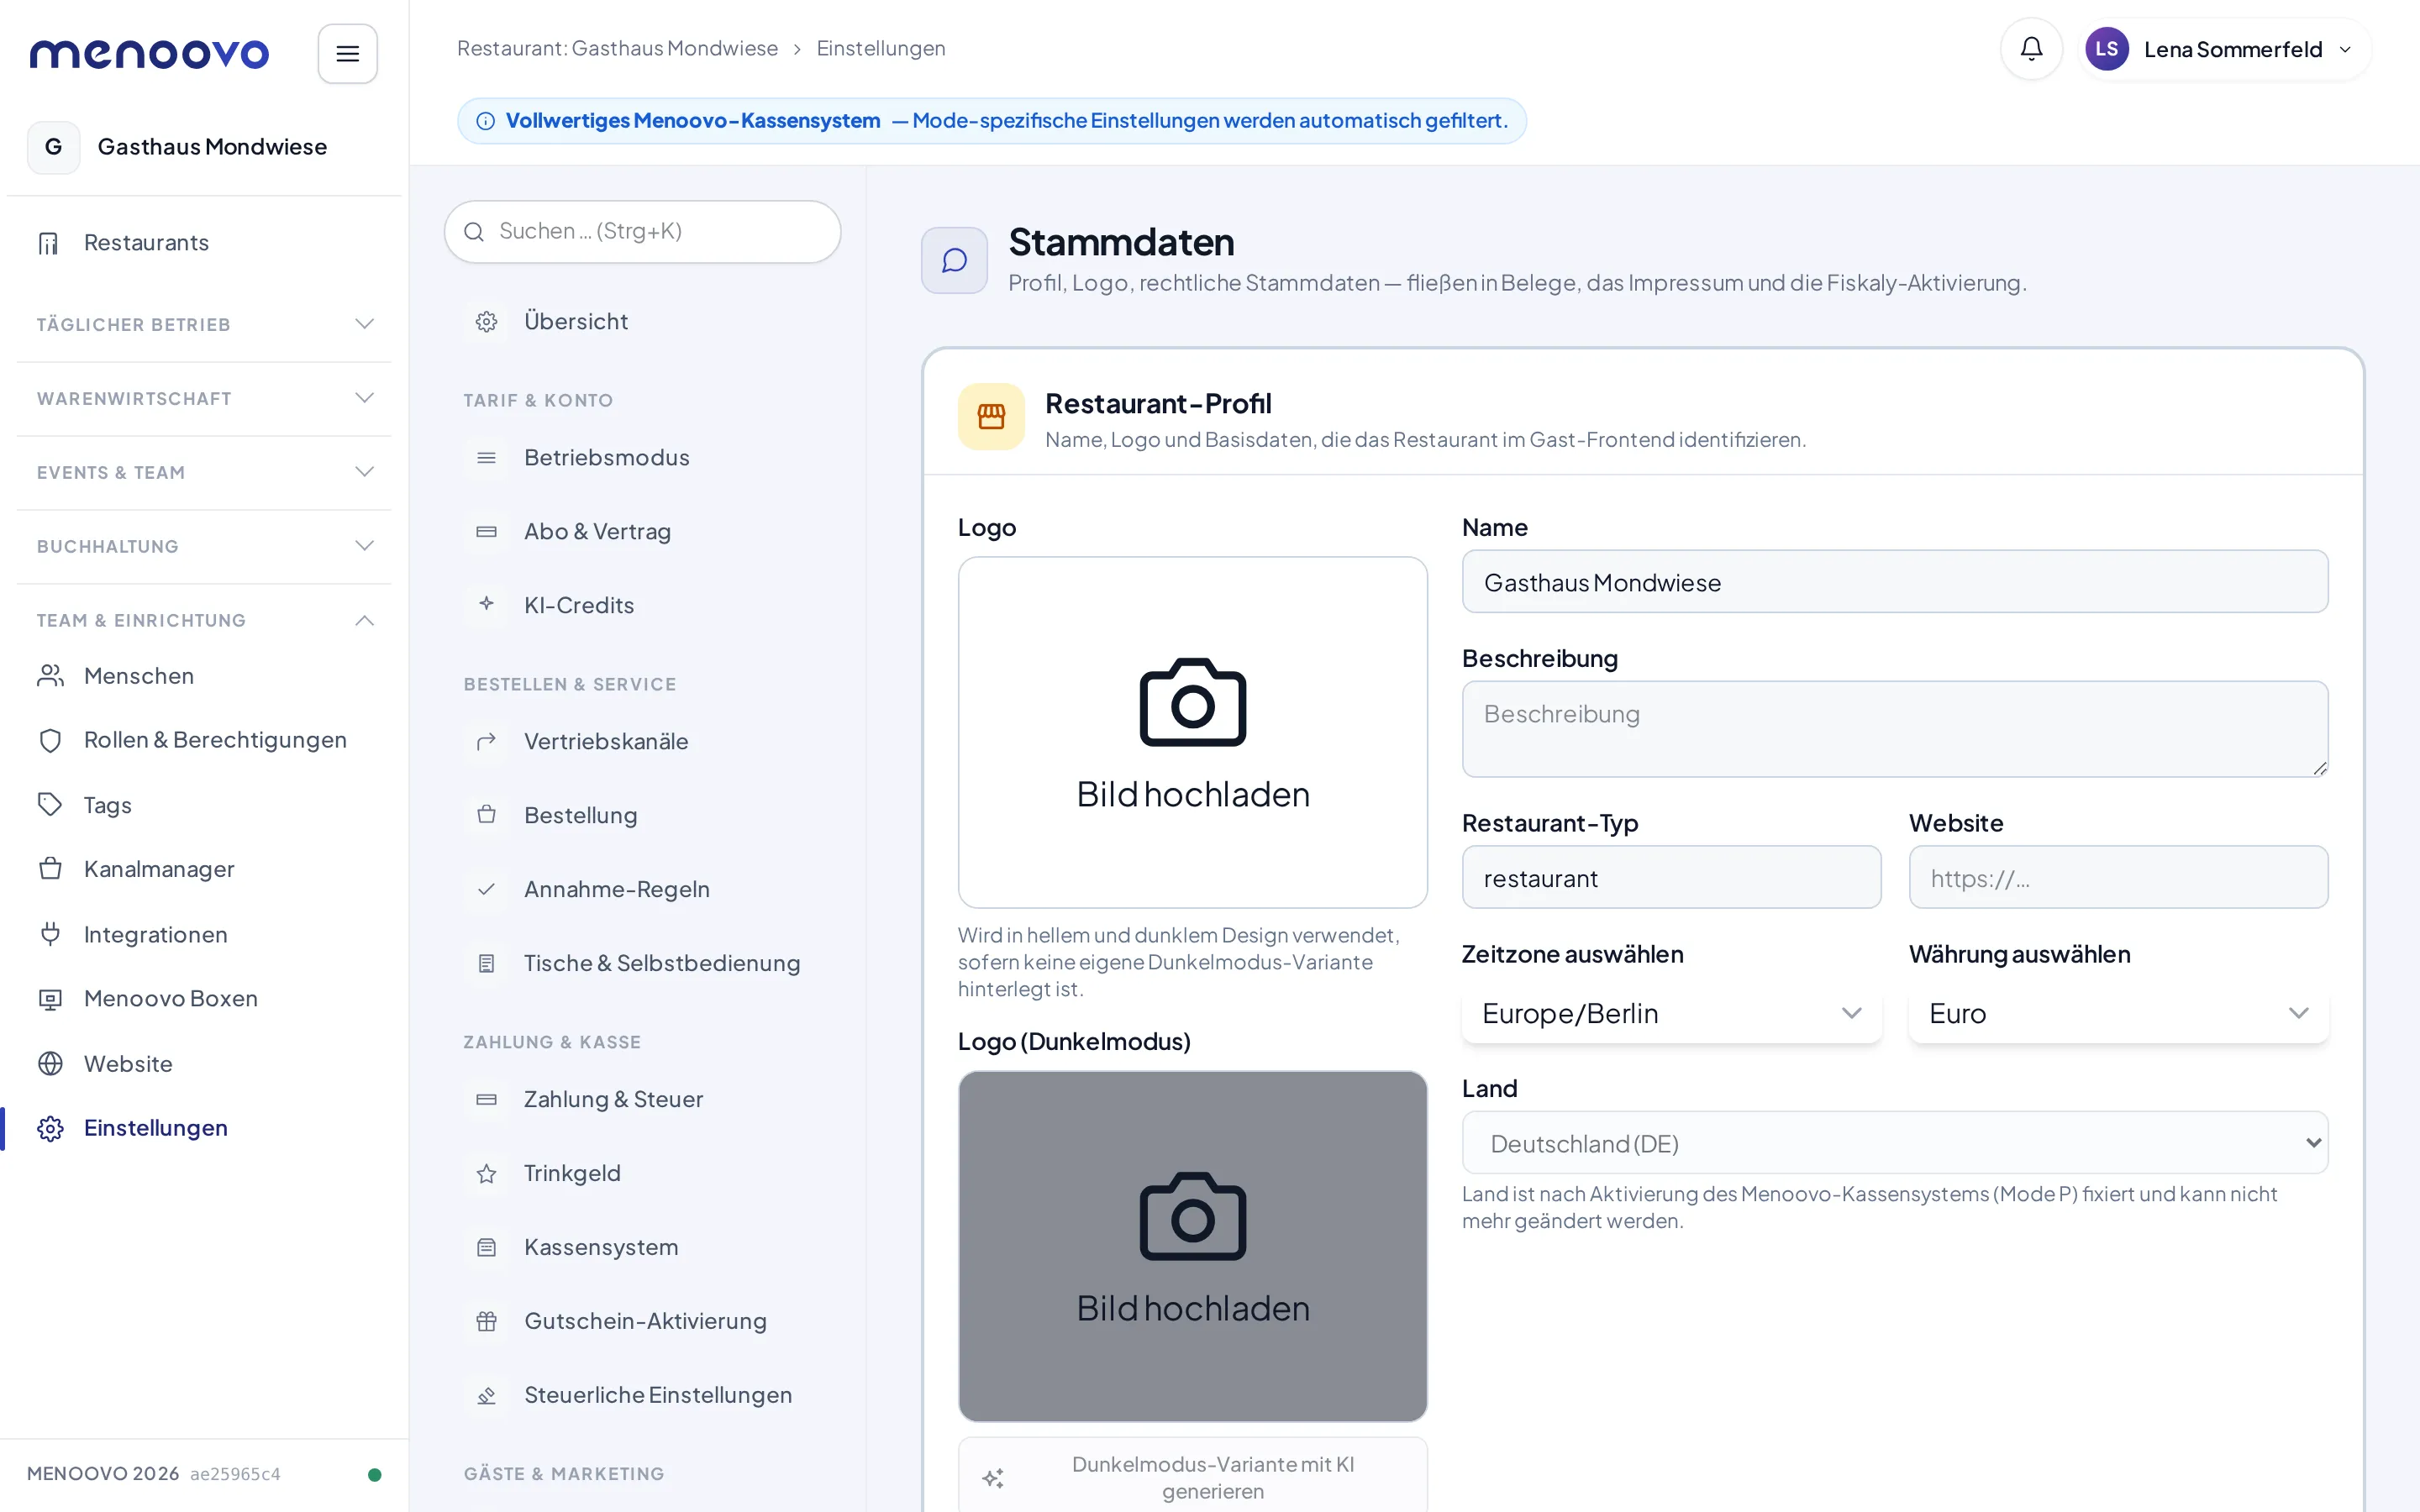Click the camera icon in Logo upload

tap(1193, 702)
